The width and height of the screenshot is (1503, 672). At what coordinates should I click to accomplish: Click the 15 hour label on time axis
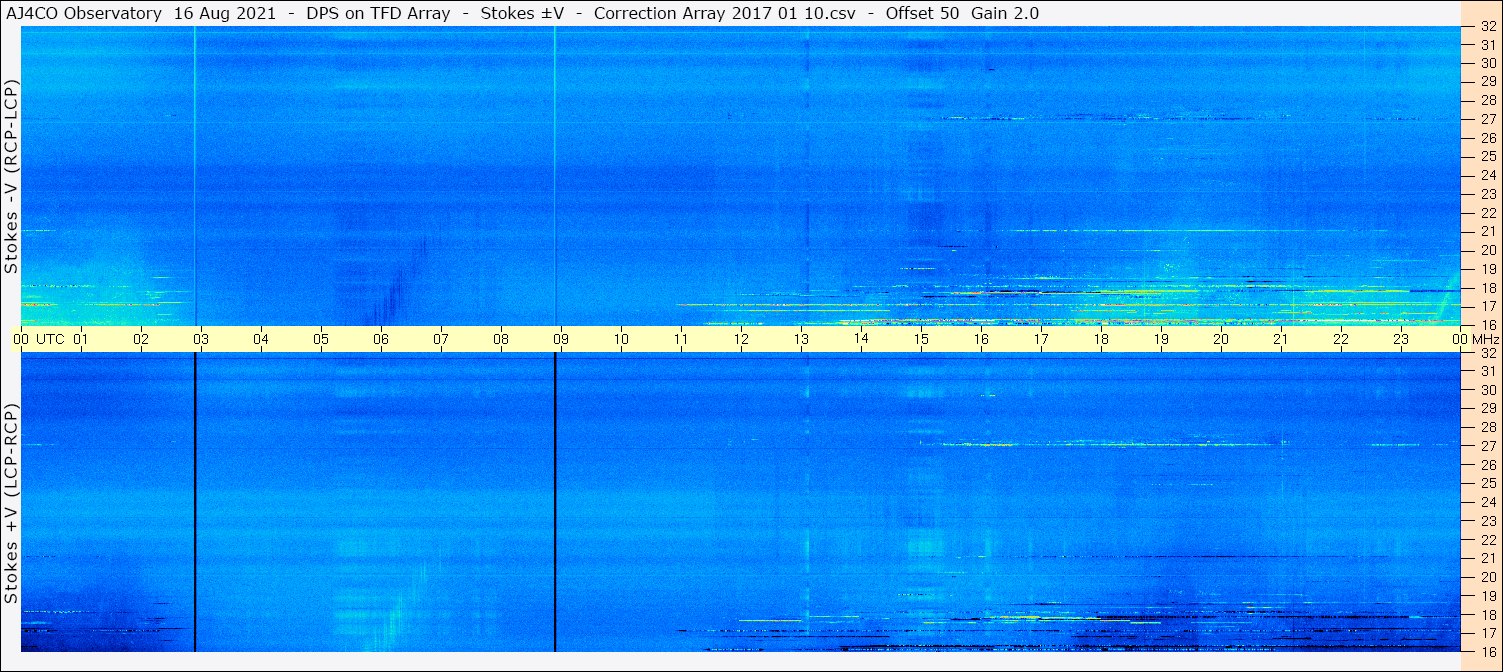coord(920,339)
